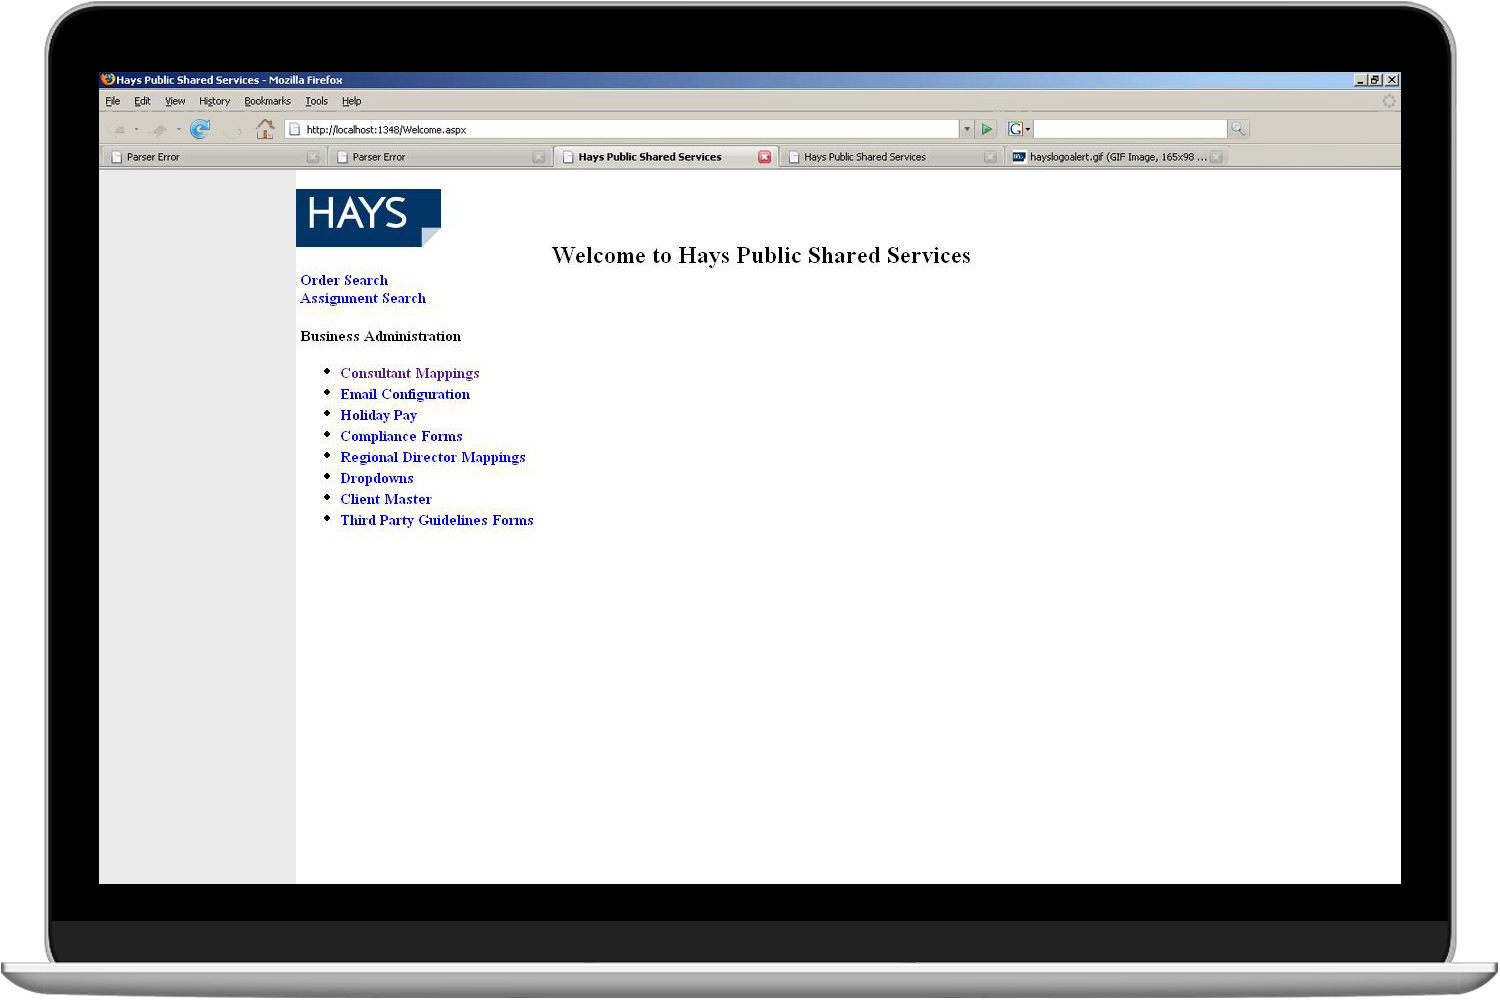Open the Bookmarks menu
Viewport: 1500px width, 1000px height.
tap(267, 101)
